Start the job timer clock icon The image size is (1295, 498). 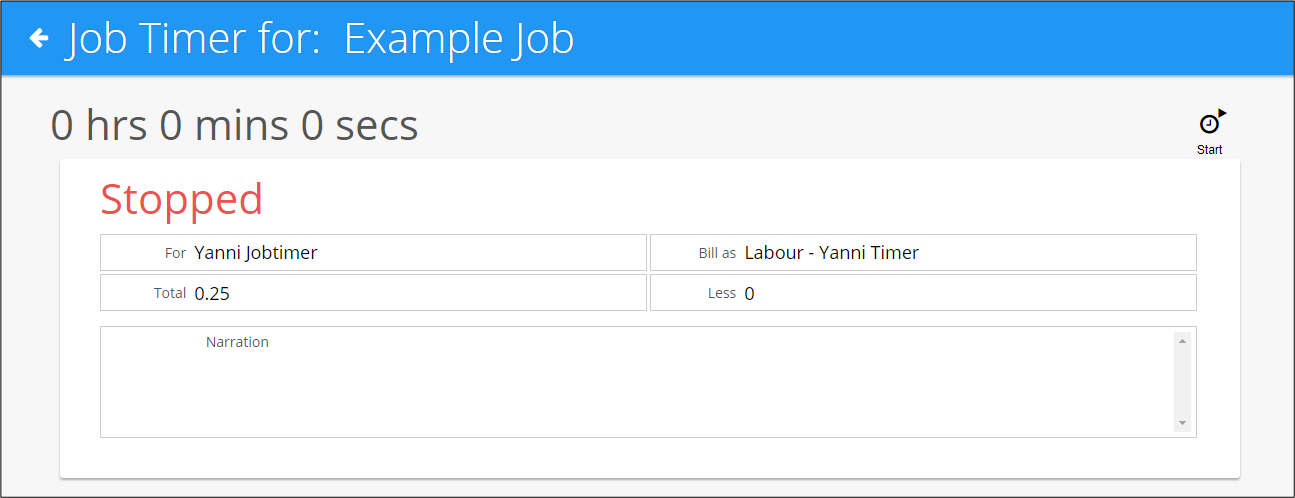(1211, 121)
